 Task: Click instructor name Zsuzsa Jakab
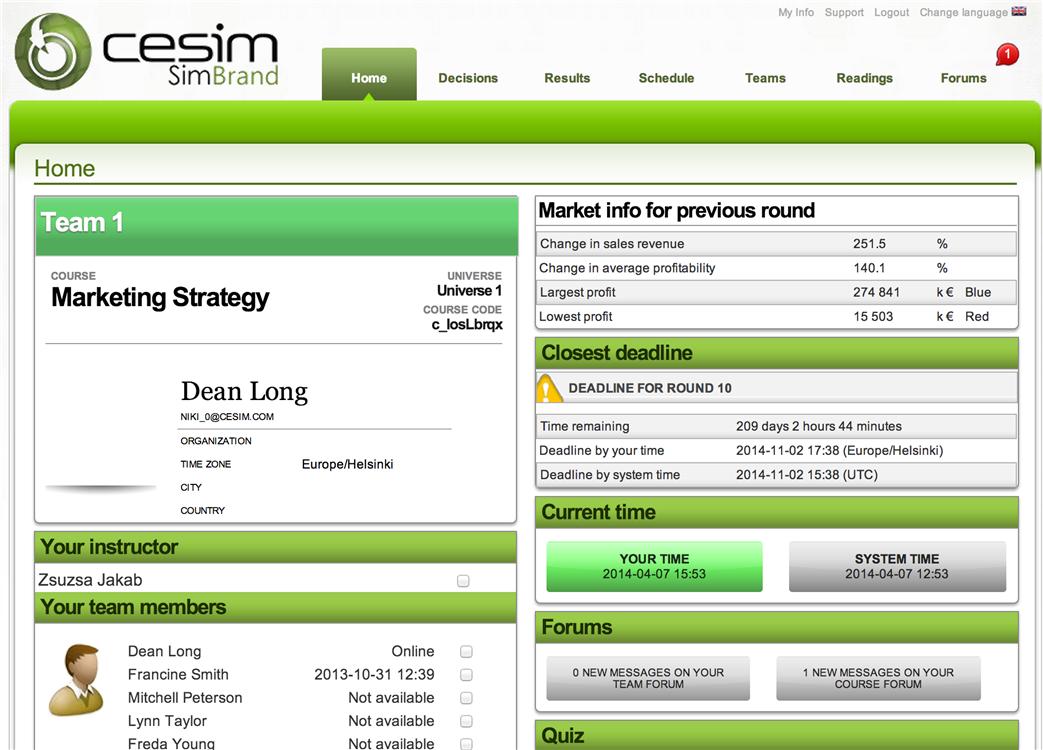pos(90,580)
